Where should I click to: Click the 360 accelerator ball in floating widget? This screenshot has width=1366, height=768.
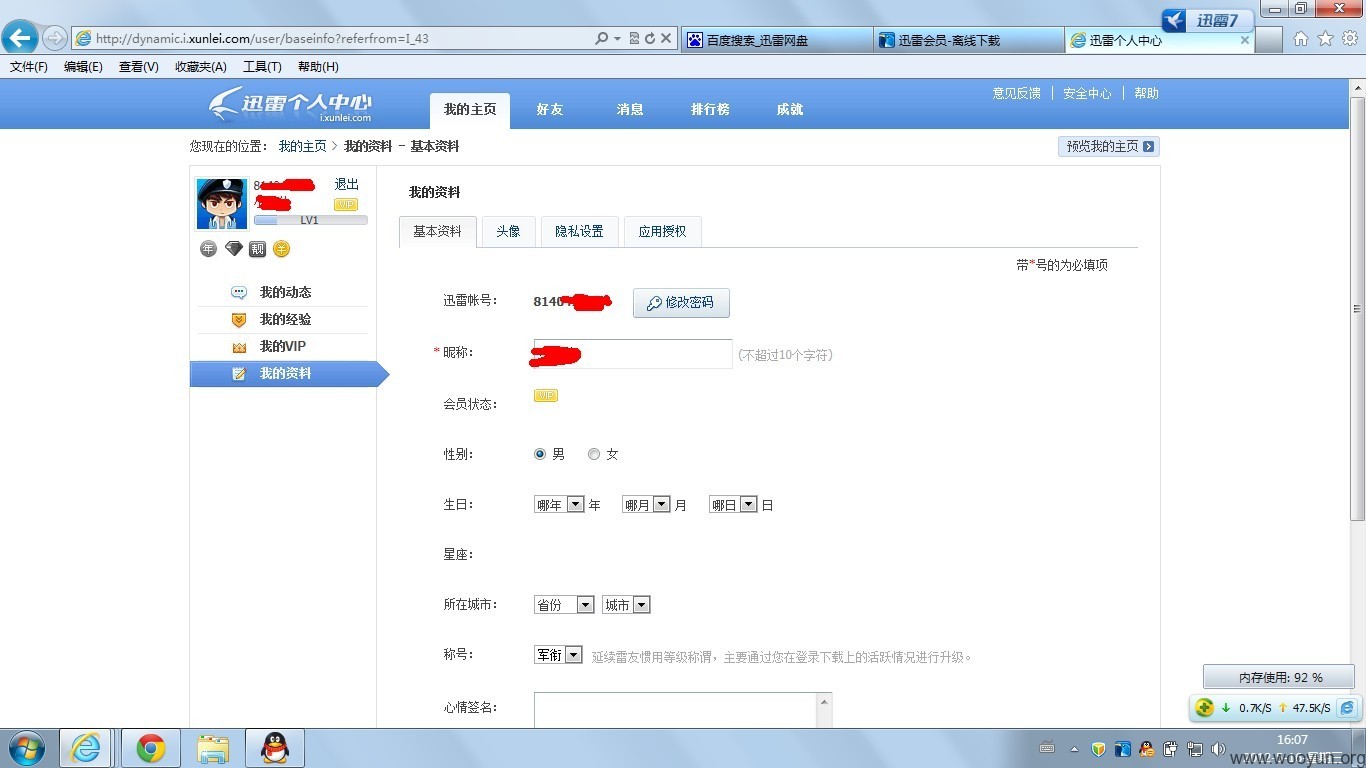[1205, 707]
